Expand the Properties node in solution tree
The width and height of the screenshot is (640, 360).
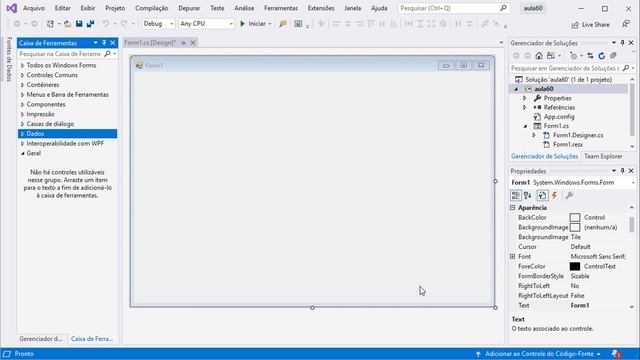(525, 98)
